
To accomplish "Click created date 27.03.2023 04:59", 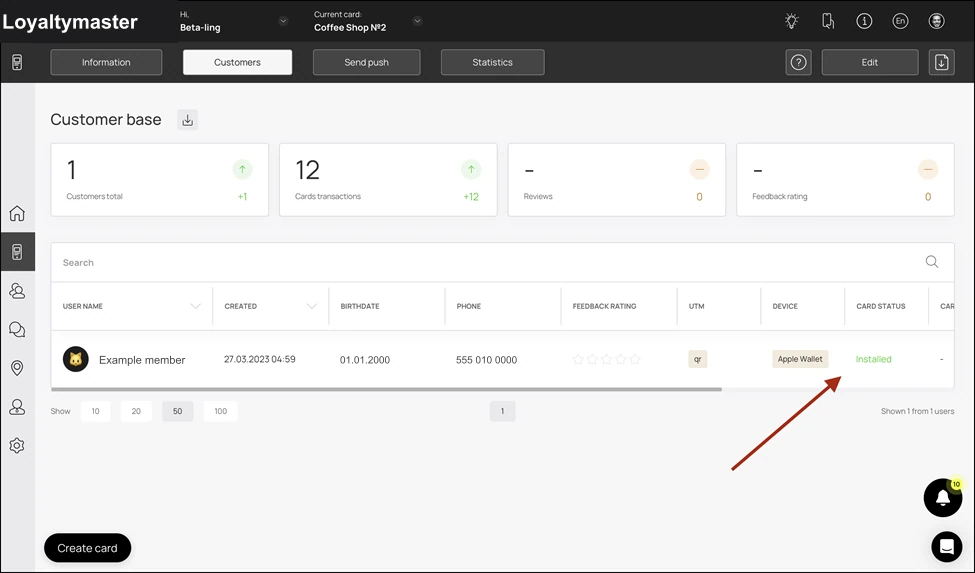I will (260, 359).
